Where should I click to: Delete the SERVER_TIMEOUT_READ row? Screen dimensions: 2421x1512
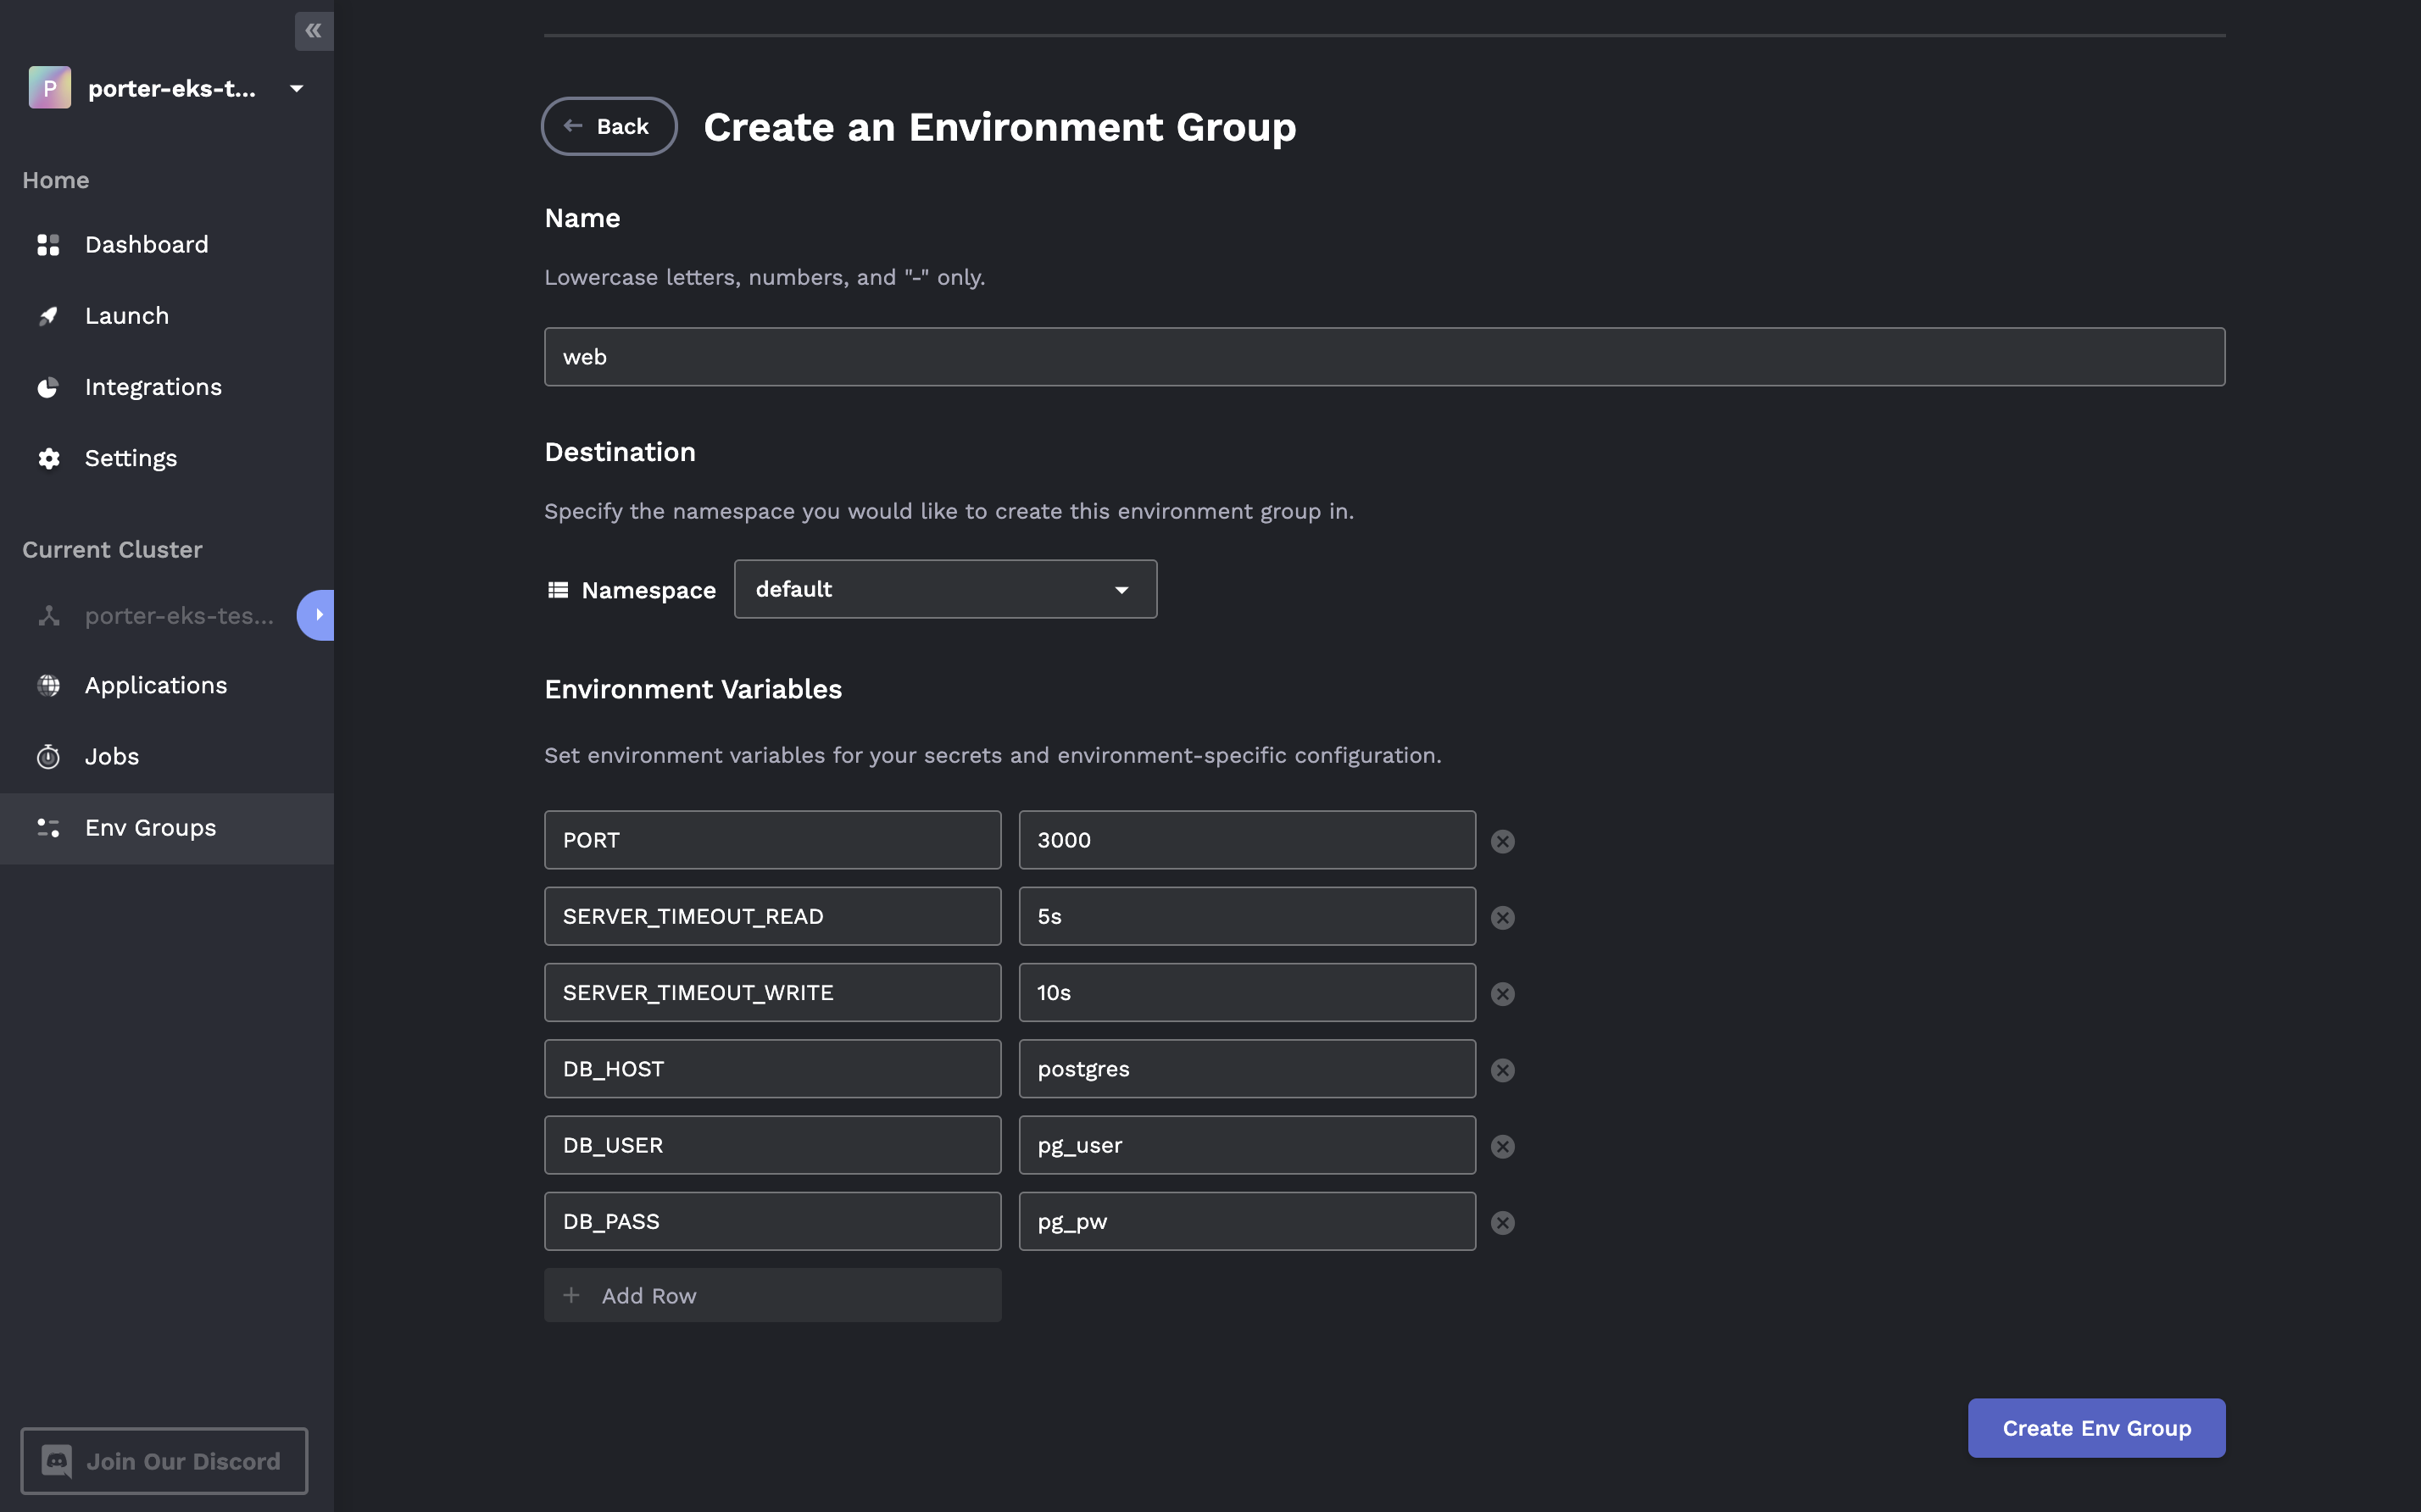1502,917
